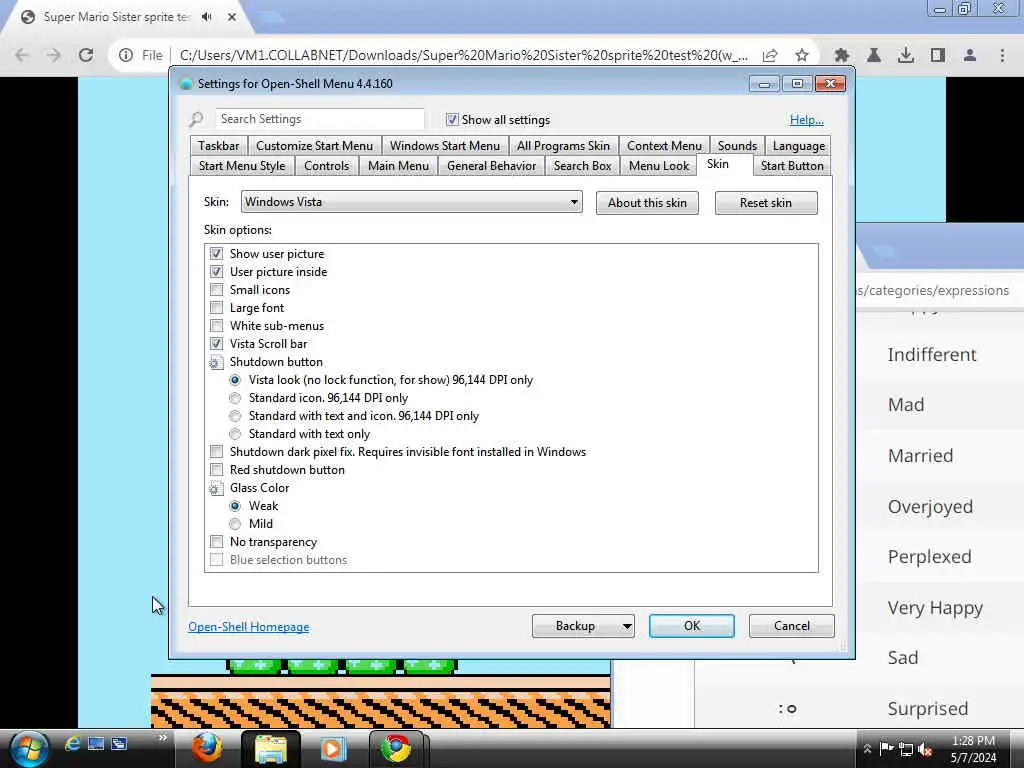The height and width of the screenshot is (768, 1024).
Task: Enable Red shutdown button checkbox
Action: 216,470
